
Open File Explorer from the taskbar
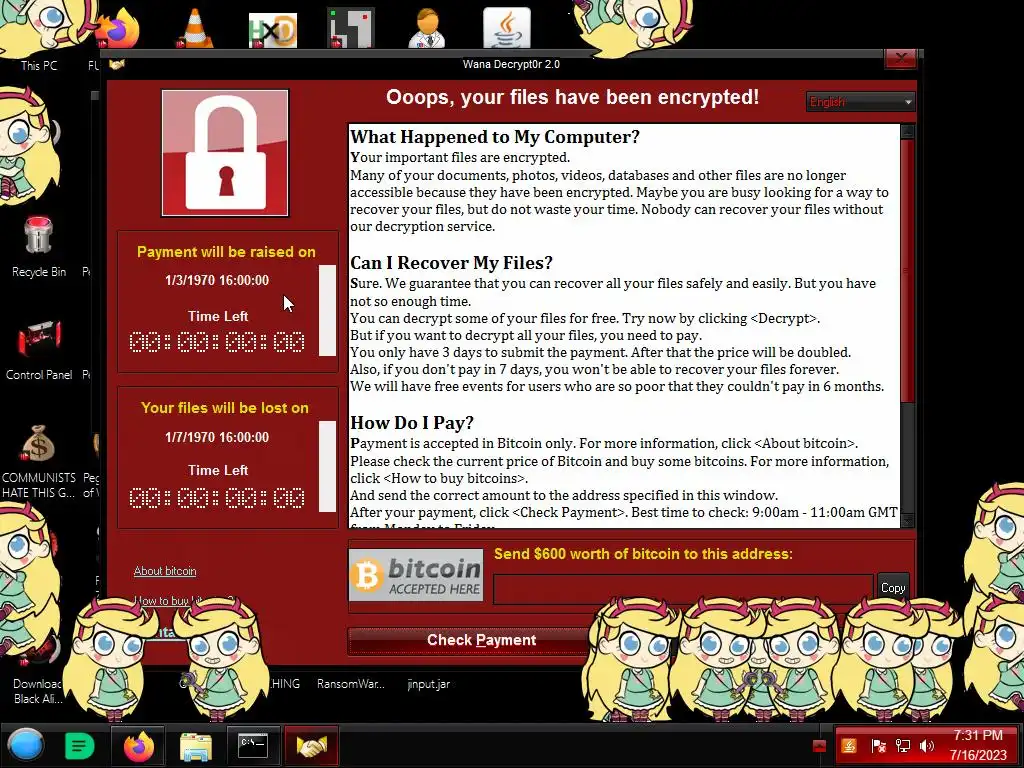pyautogui.click(x=195, y=746)
